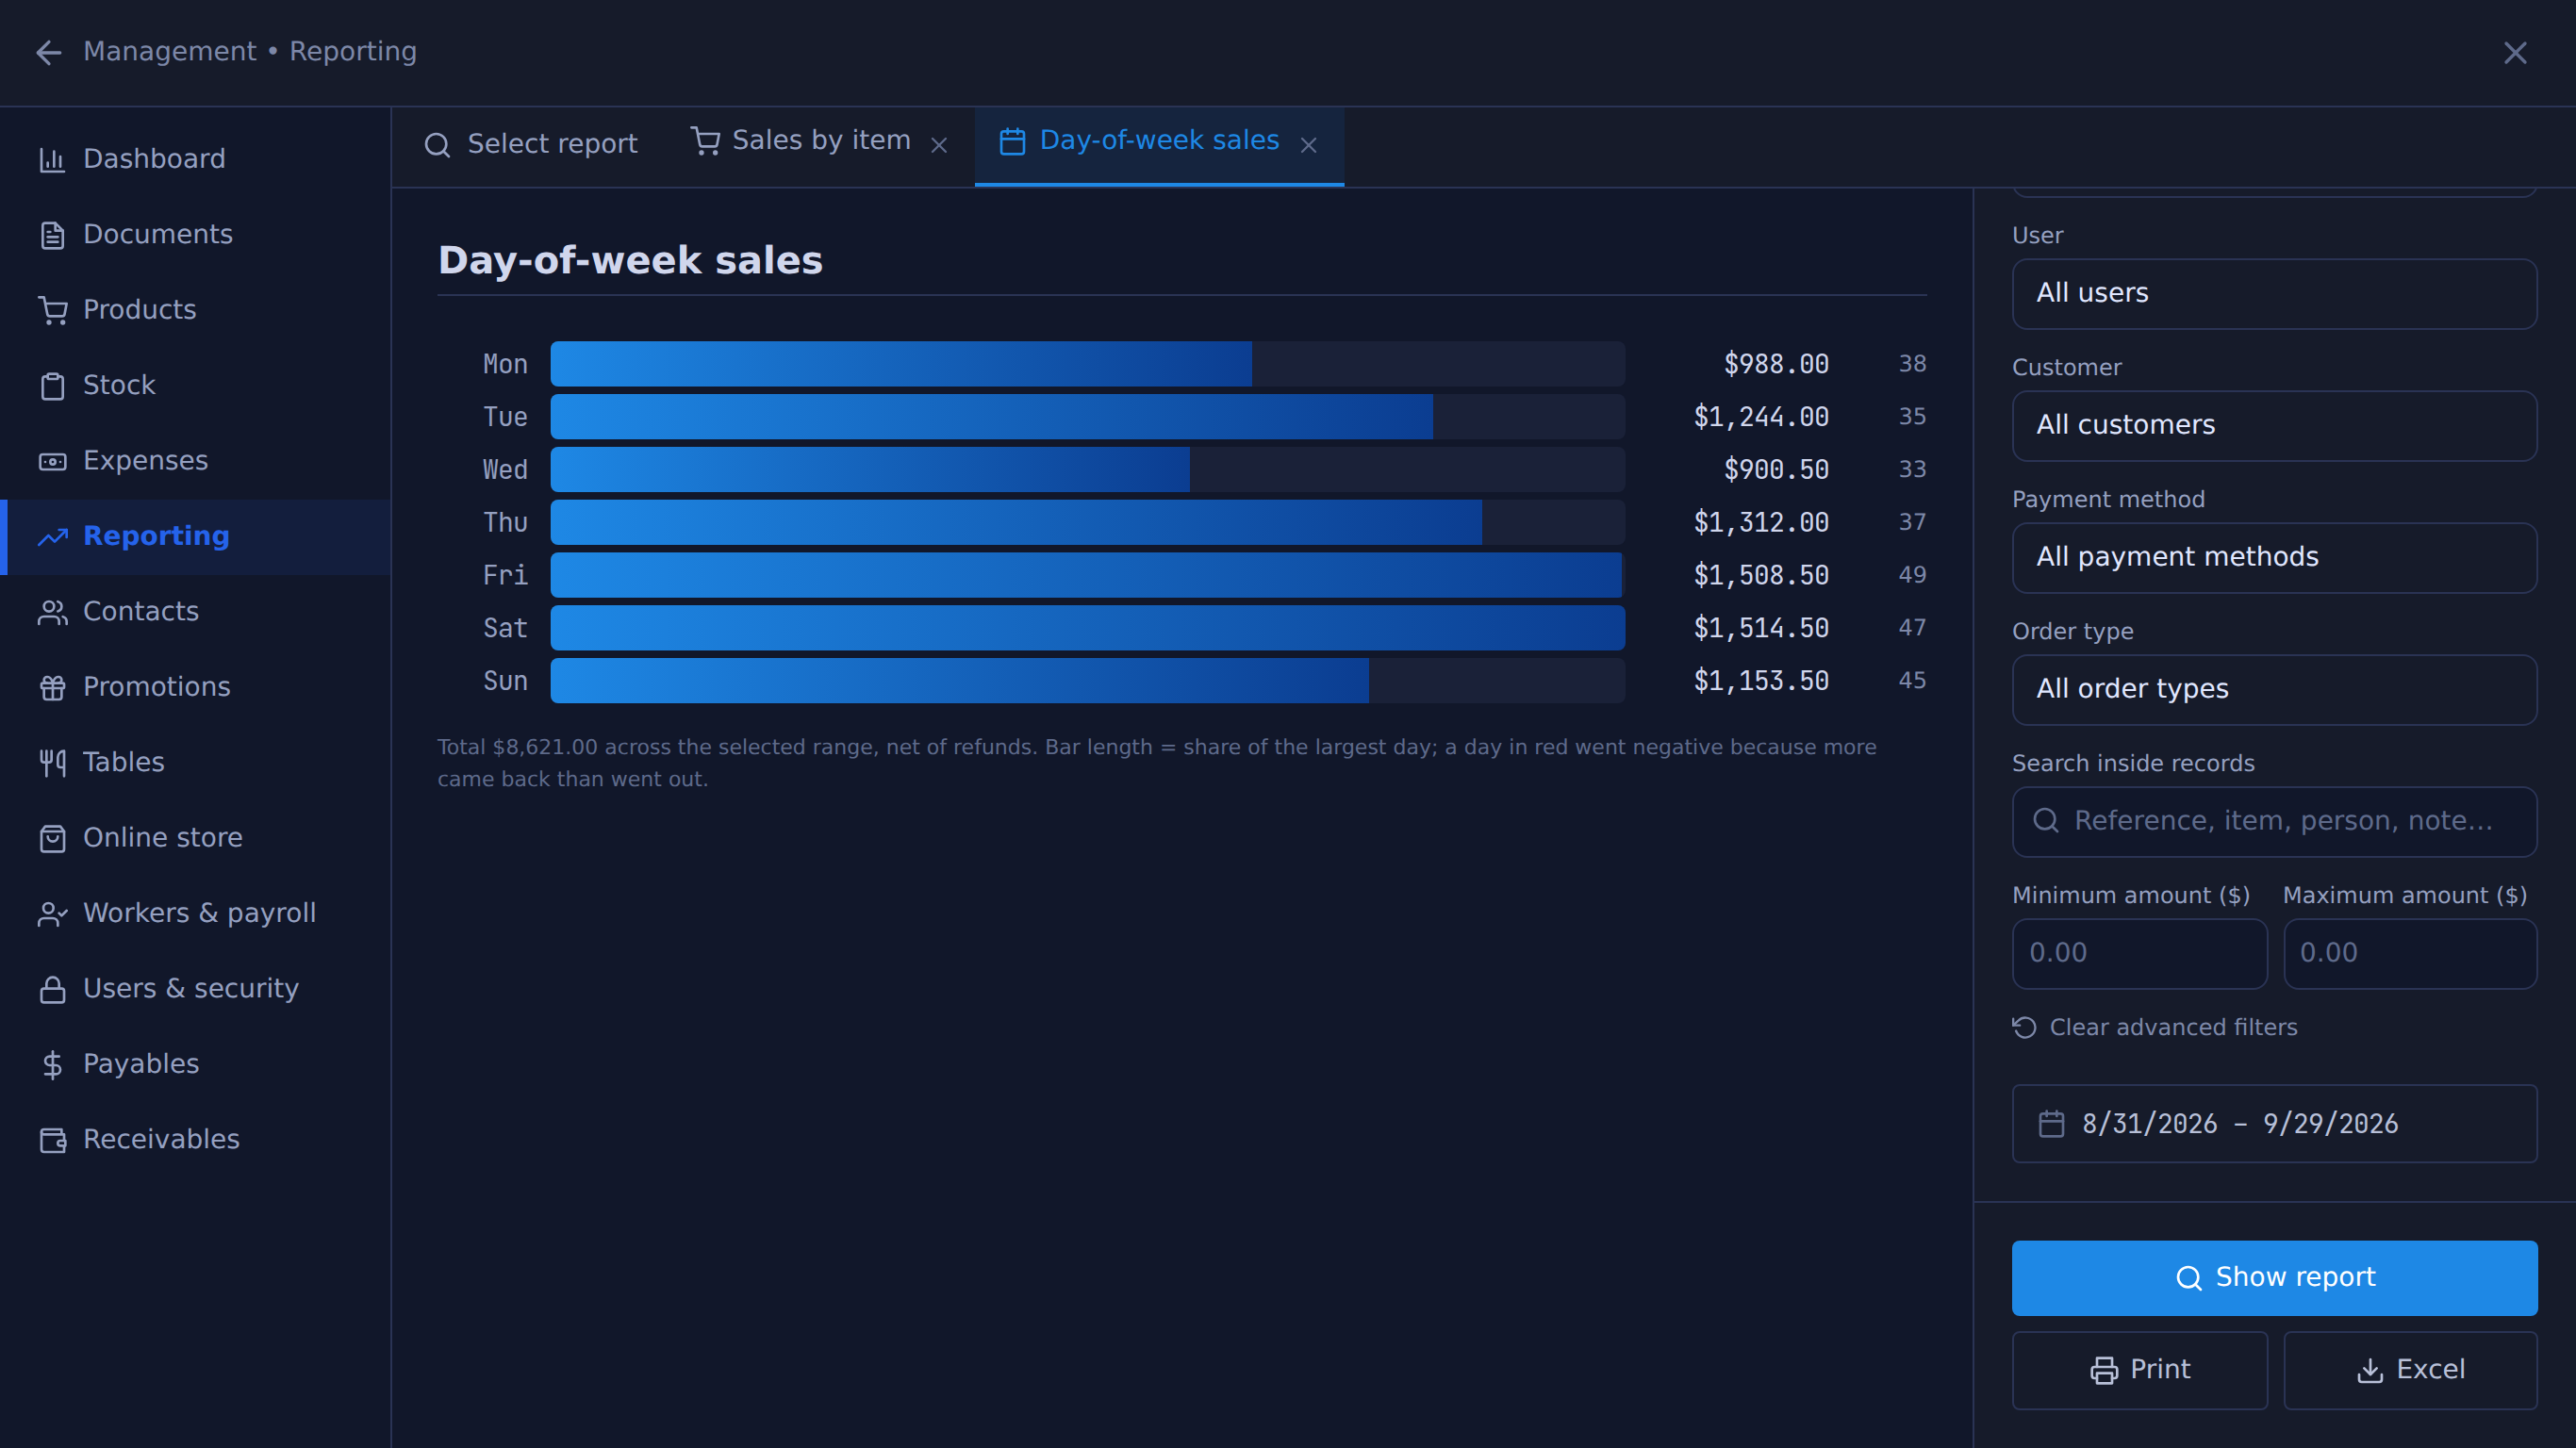Screen dimensions: 2576x1448
Task: Expand the All order types dropdown
Action: point(2273,690)
